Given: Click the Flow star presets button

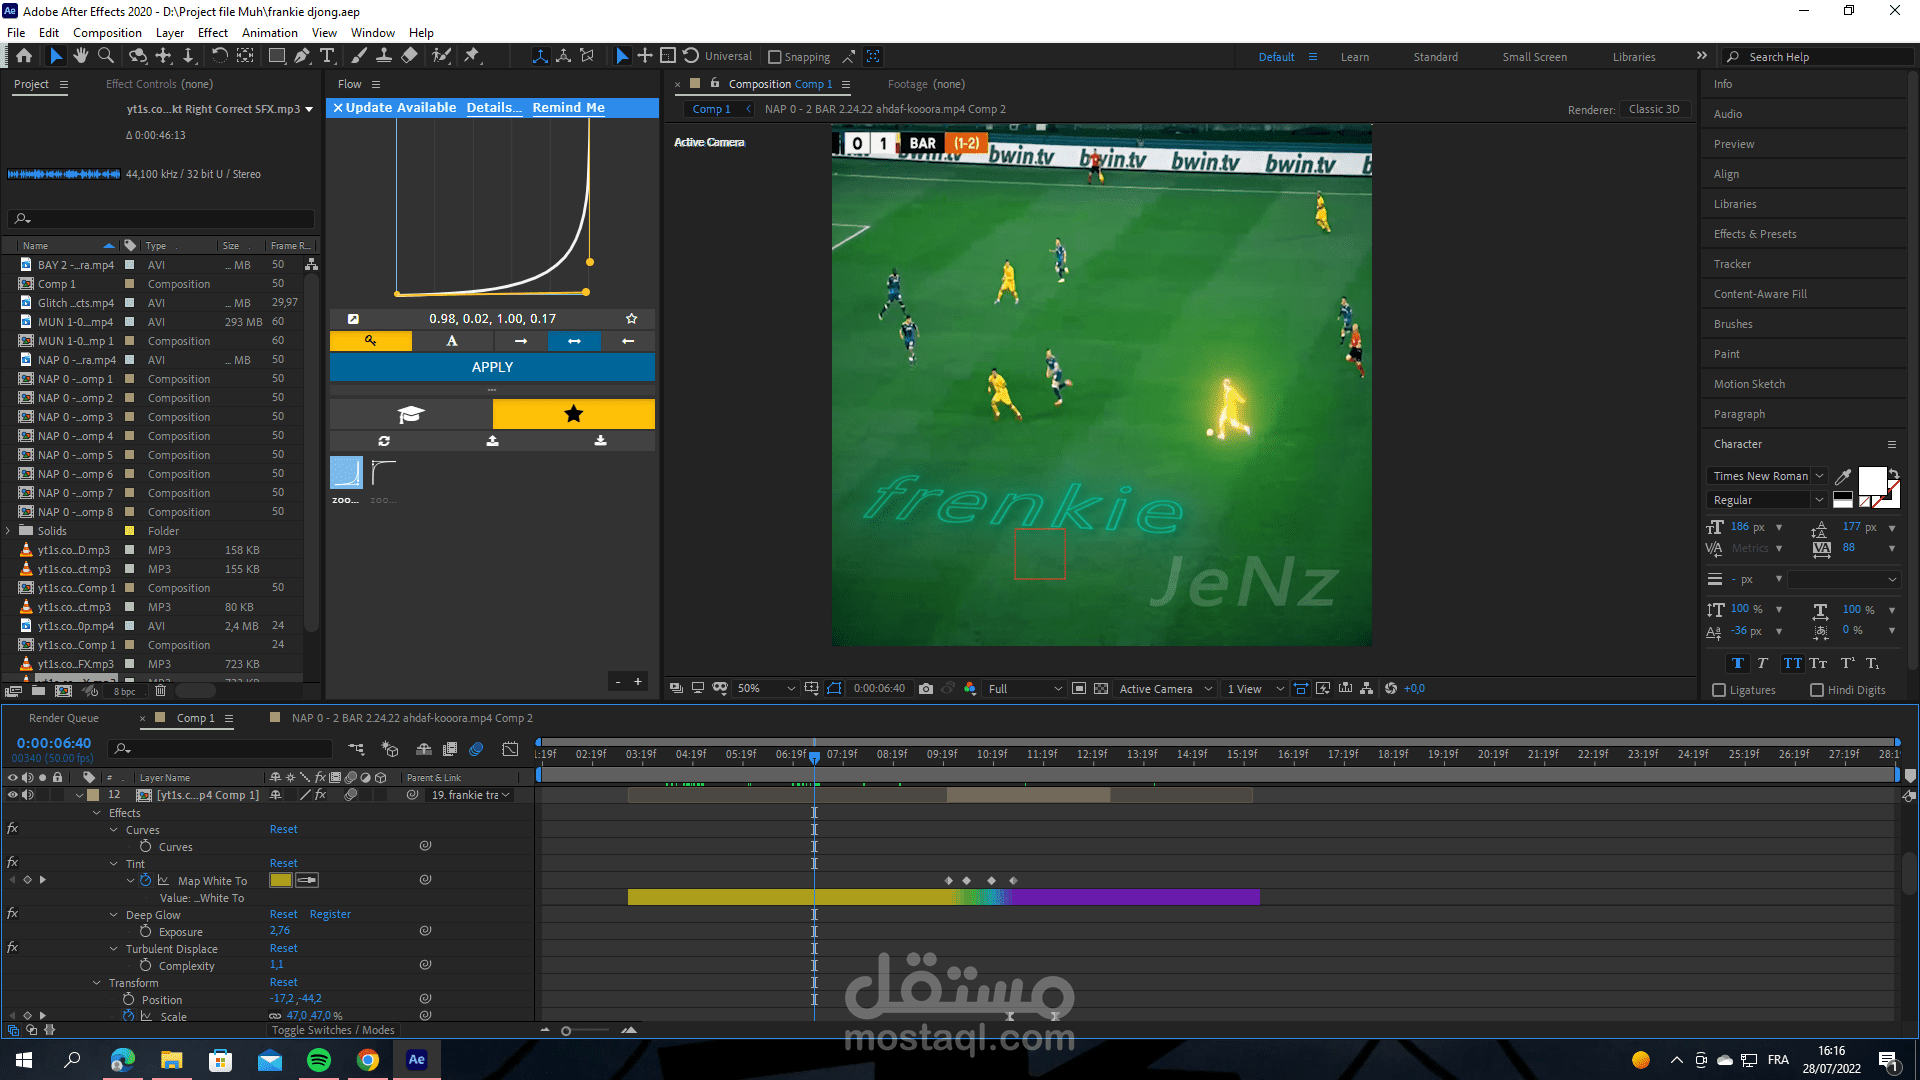Looking at the screenshot, I should 573,414.
